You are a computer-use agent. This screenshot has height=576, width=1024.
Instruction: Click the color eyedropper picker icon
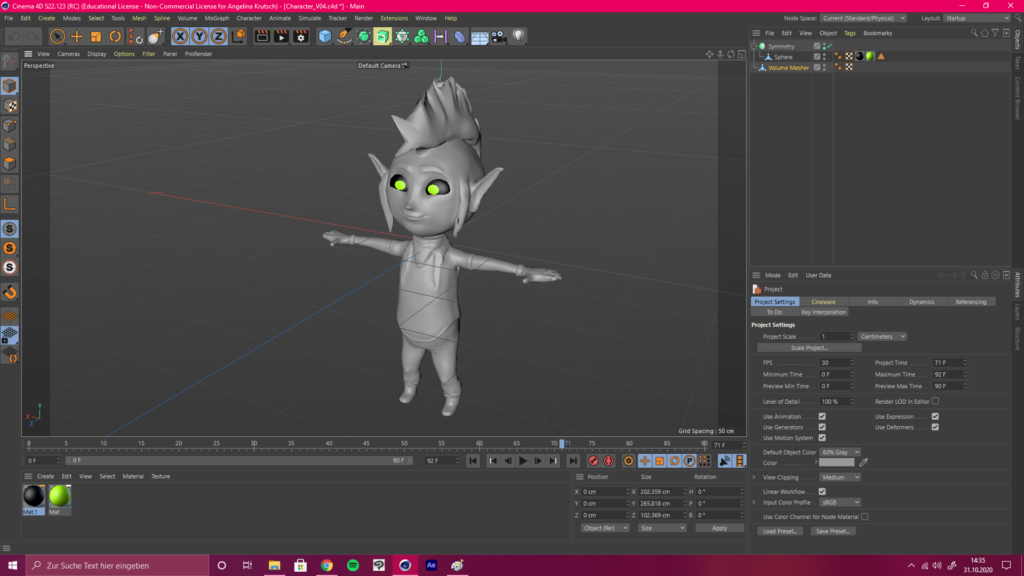864,462
